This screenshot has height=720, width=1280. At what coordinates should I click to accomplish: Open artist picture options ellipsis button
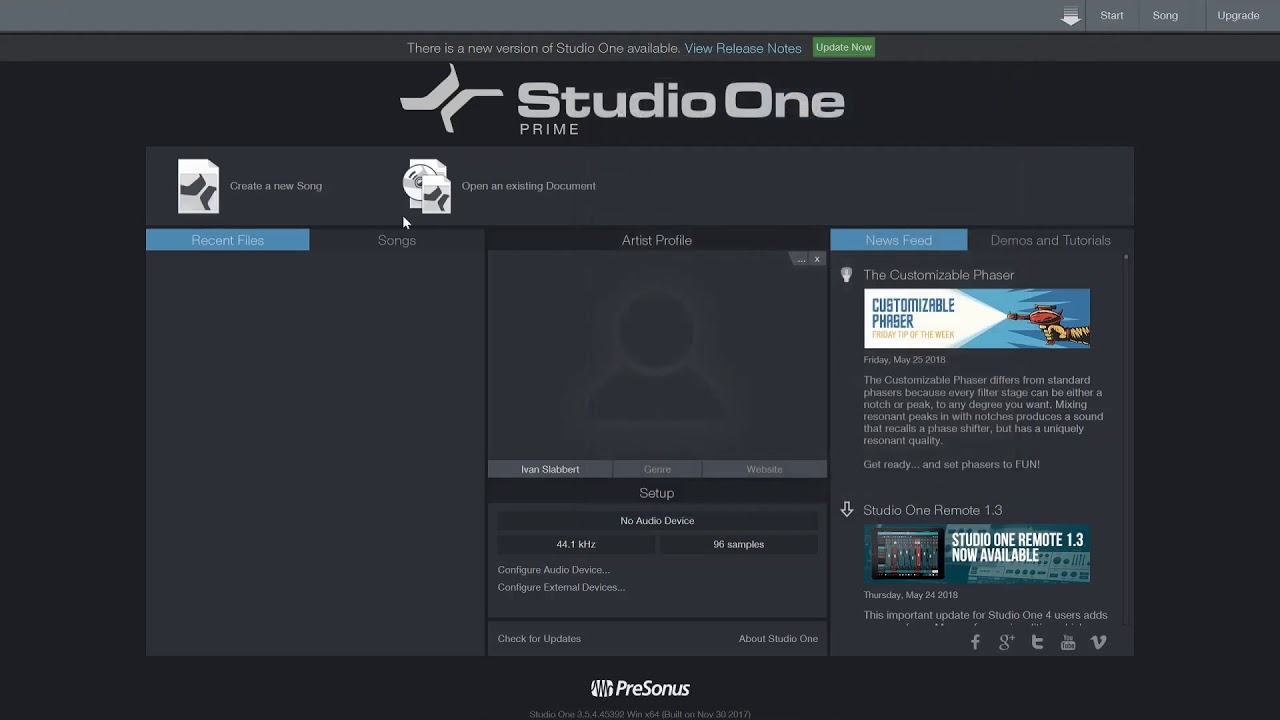pos(800,259)
